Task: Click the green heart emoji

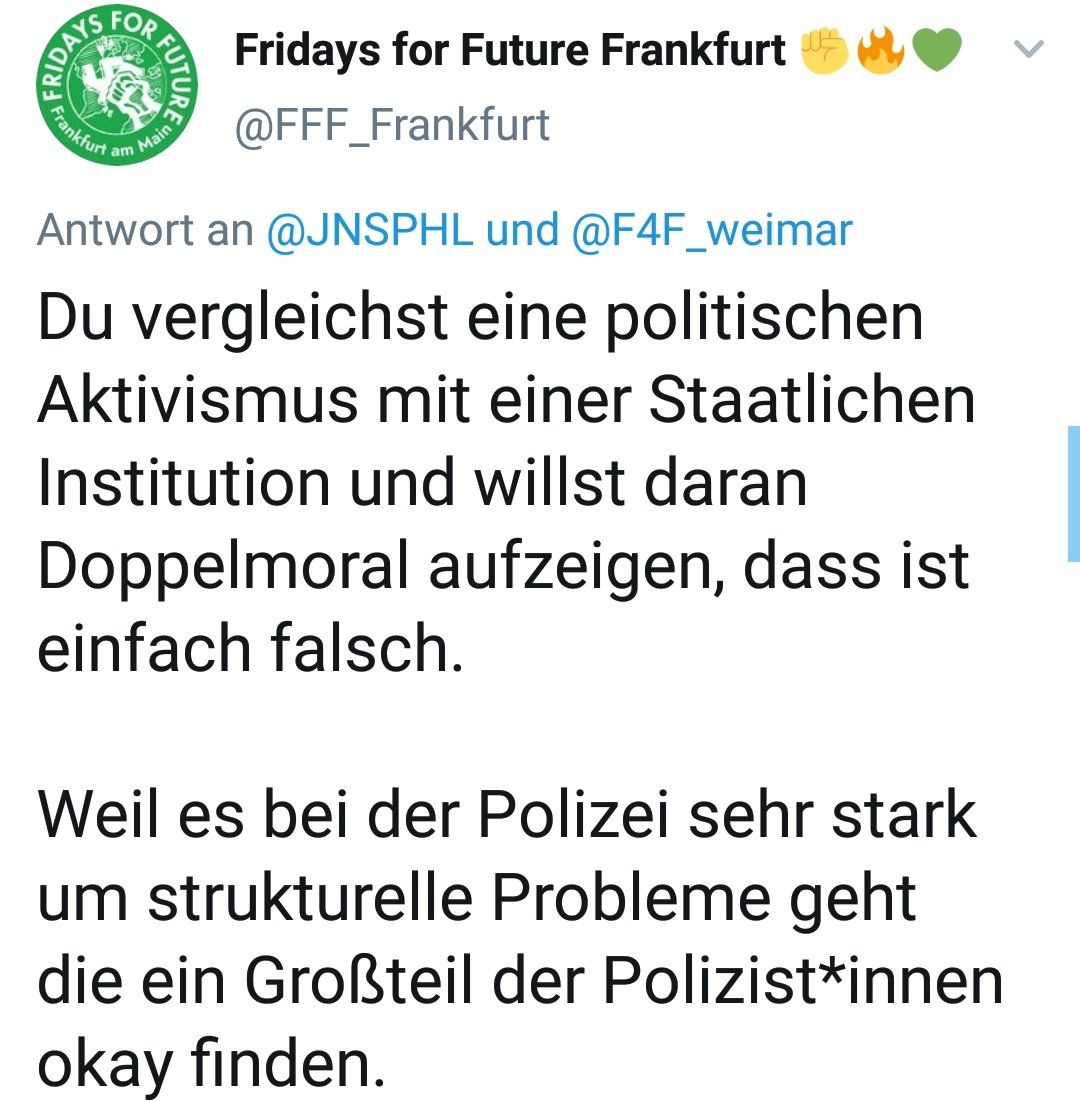Action: tap(936, 51)
